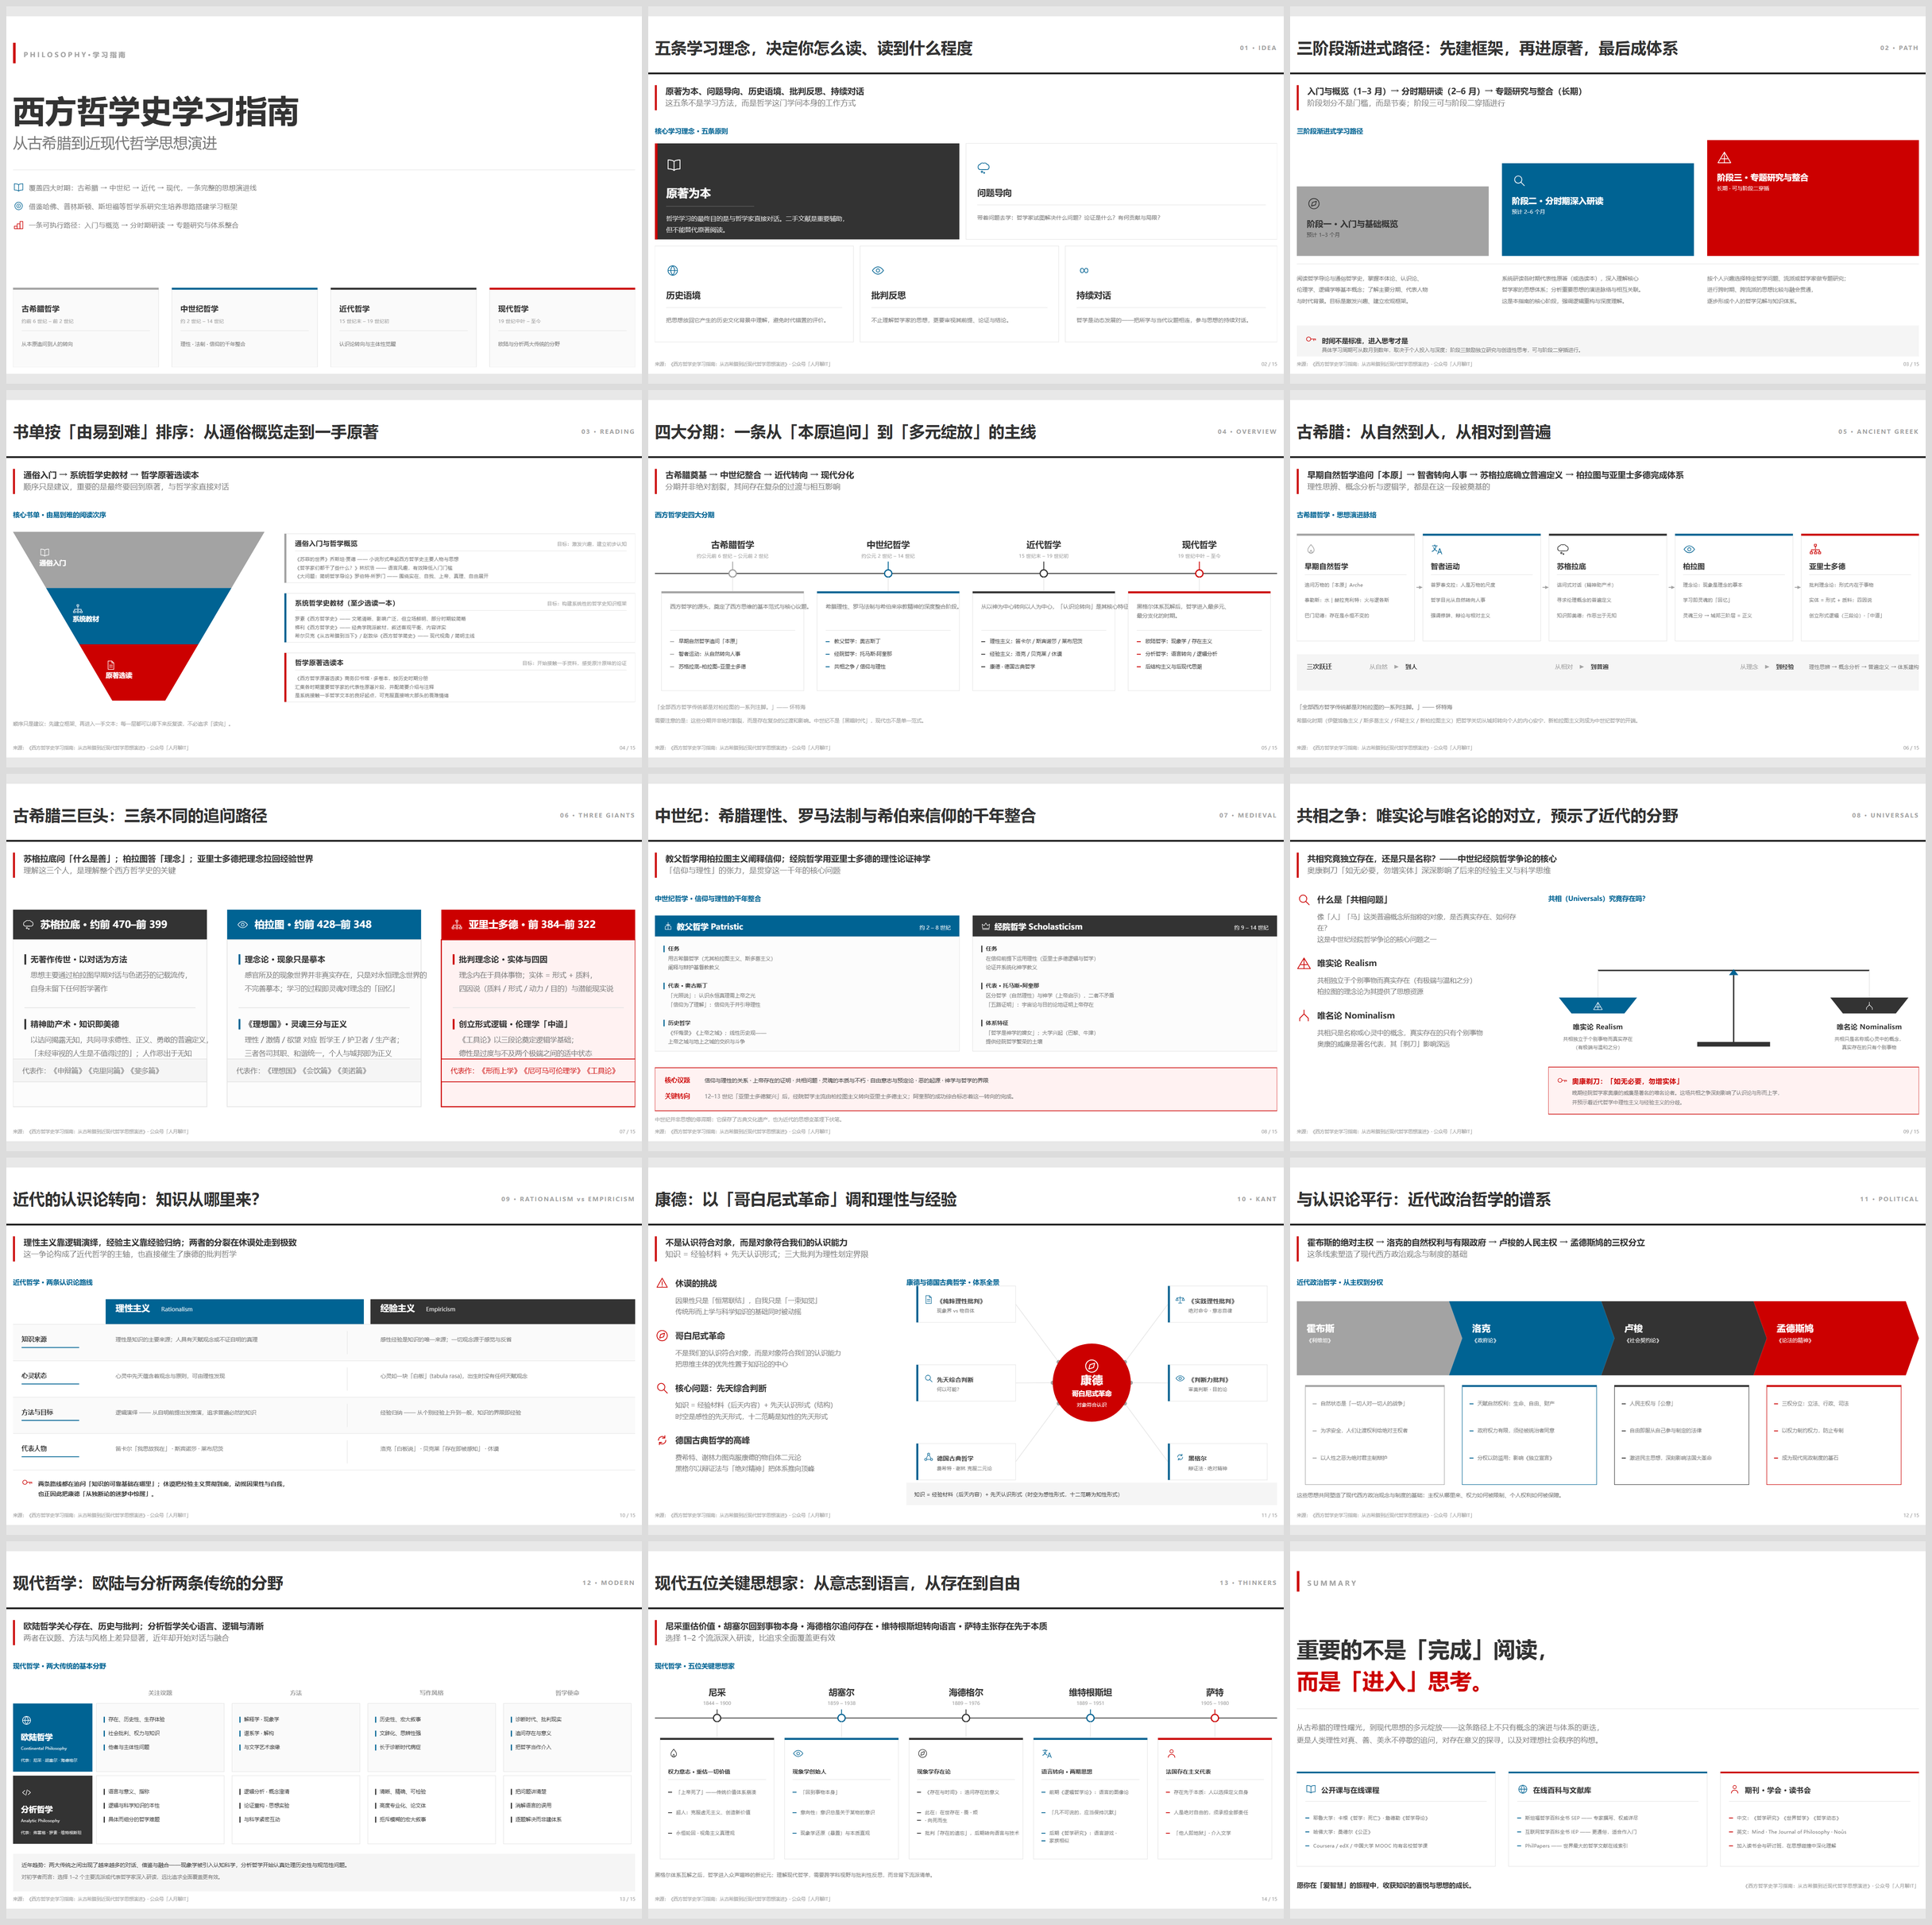Viewport: 1932px width, 1925px height.
Task: Click the droplet icon above 权力意志 card
Action: point(674,1754)
